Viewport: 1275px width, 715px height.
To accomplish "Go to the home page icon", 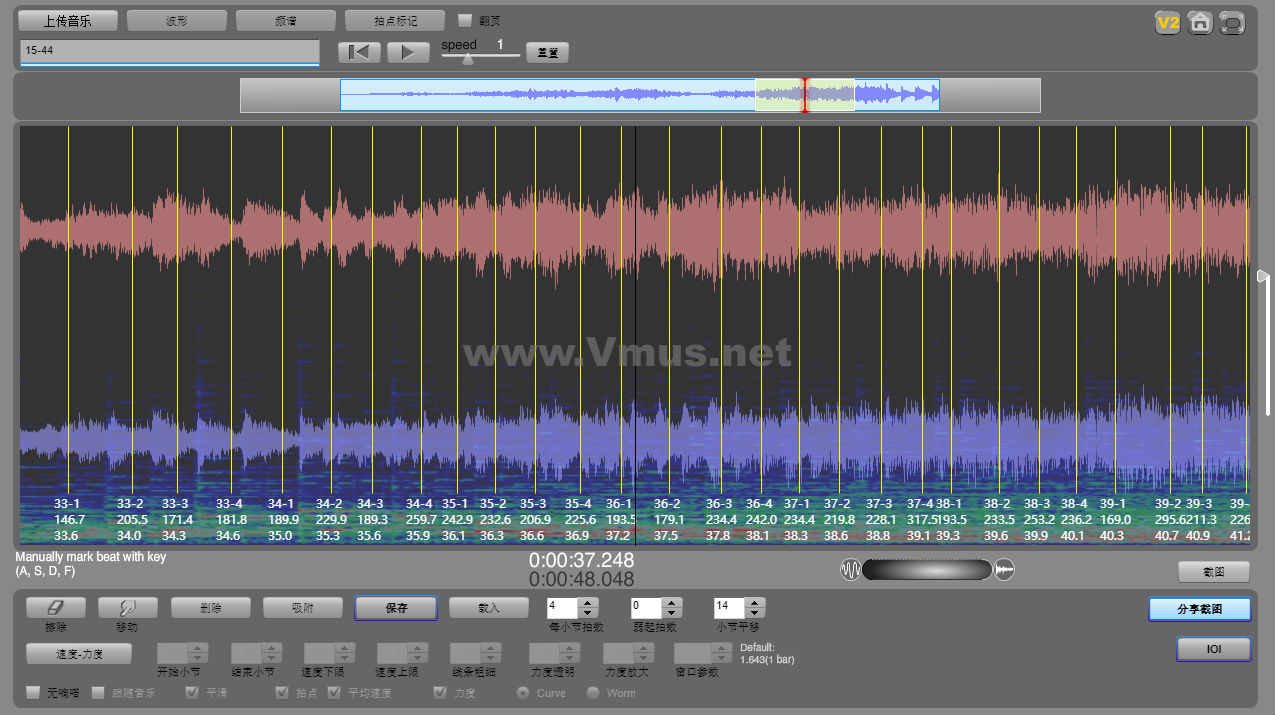I will pyautogui.click(x=1200, y=23).
